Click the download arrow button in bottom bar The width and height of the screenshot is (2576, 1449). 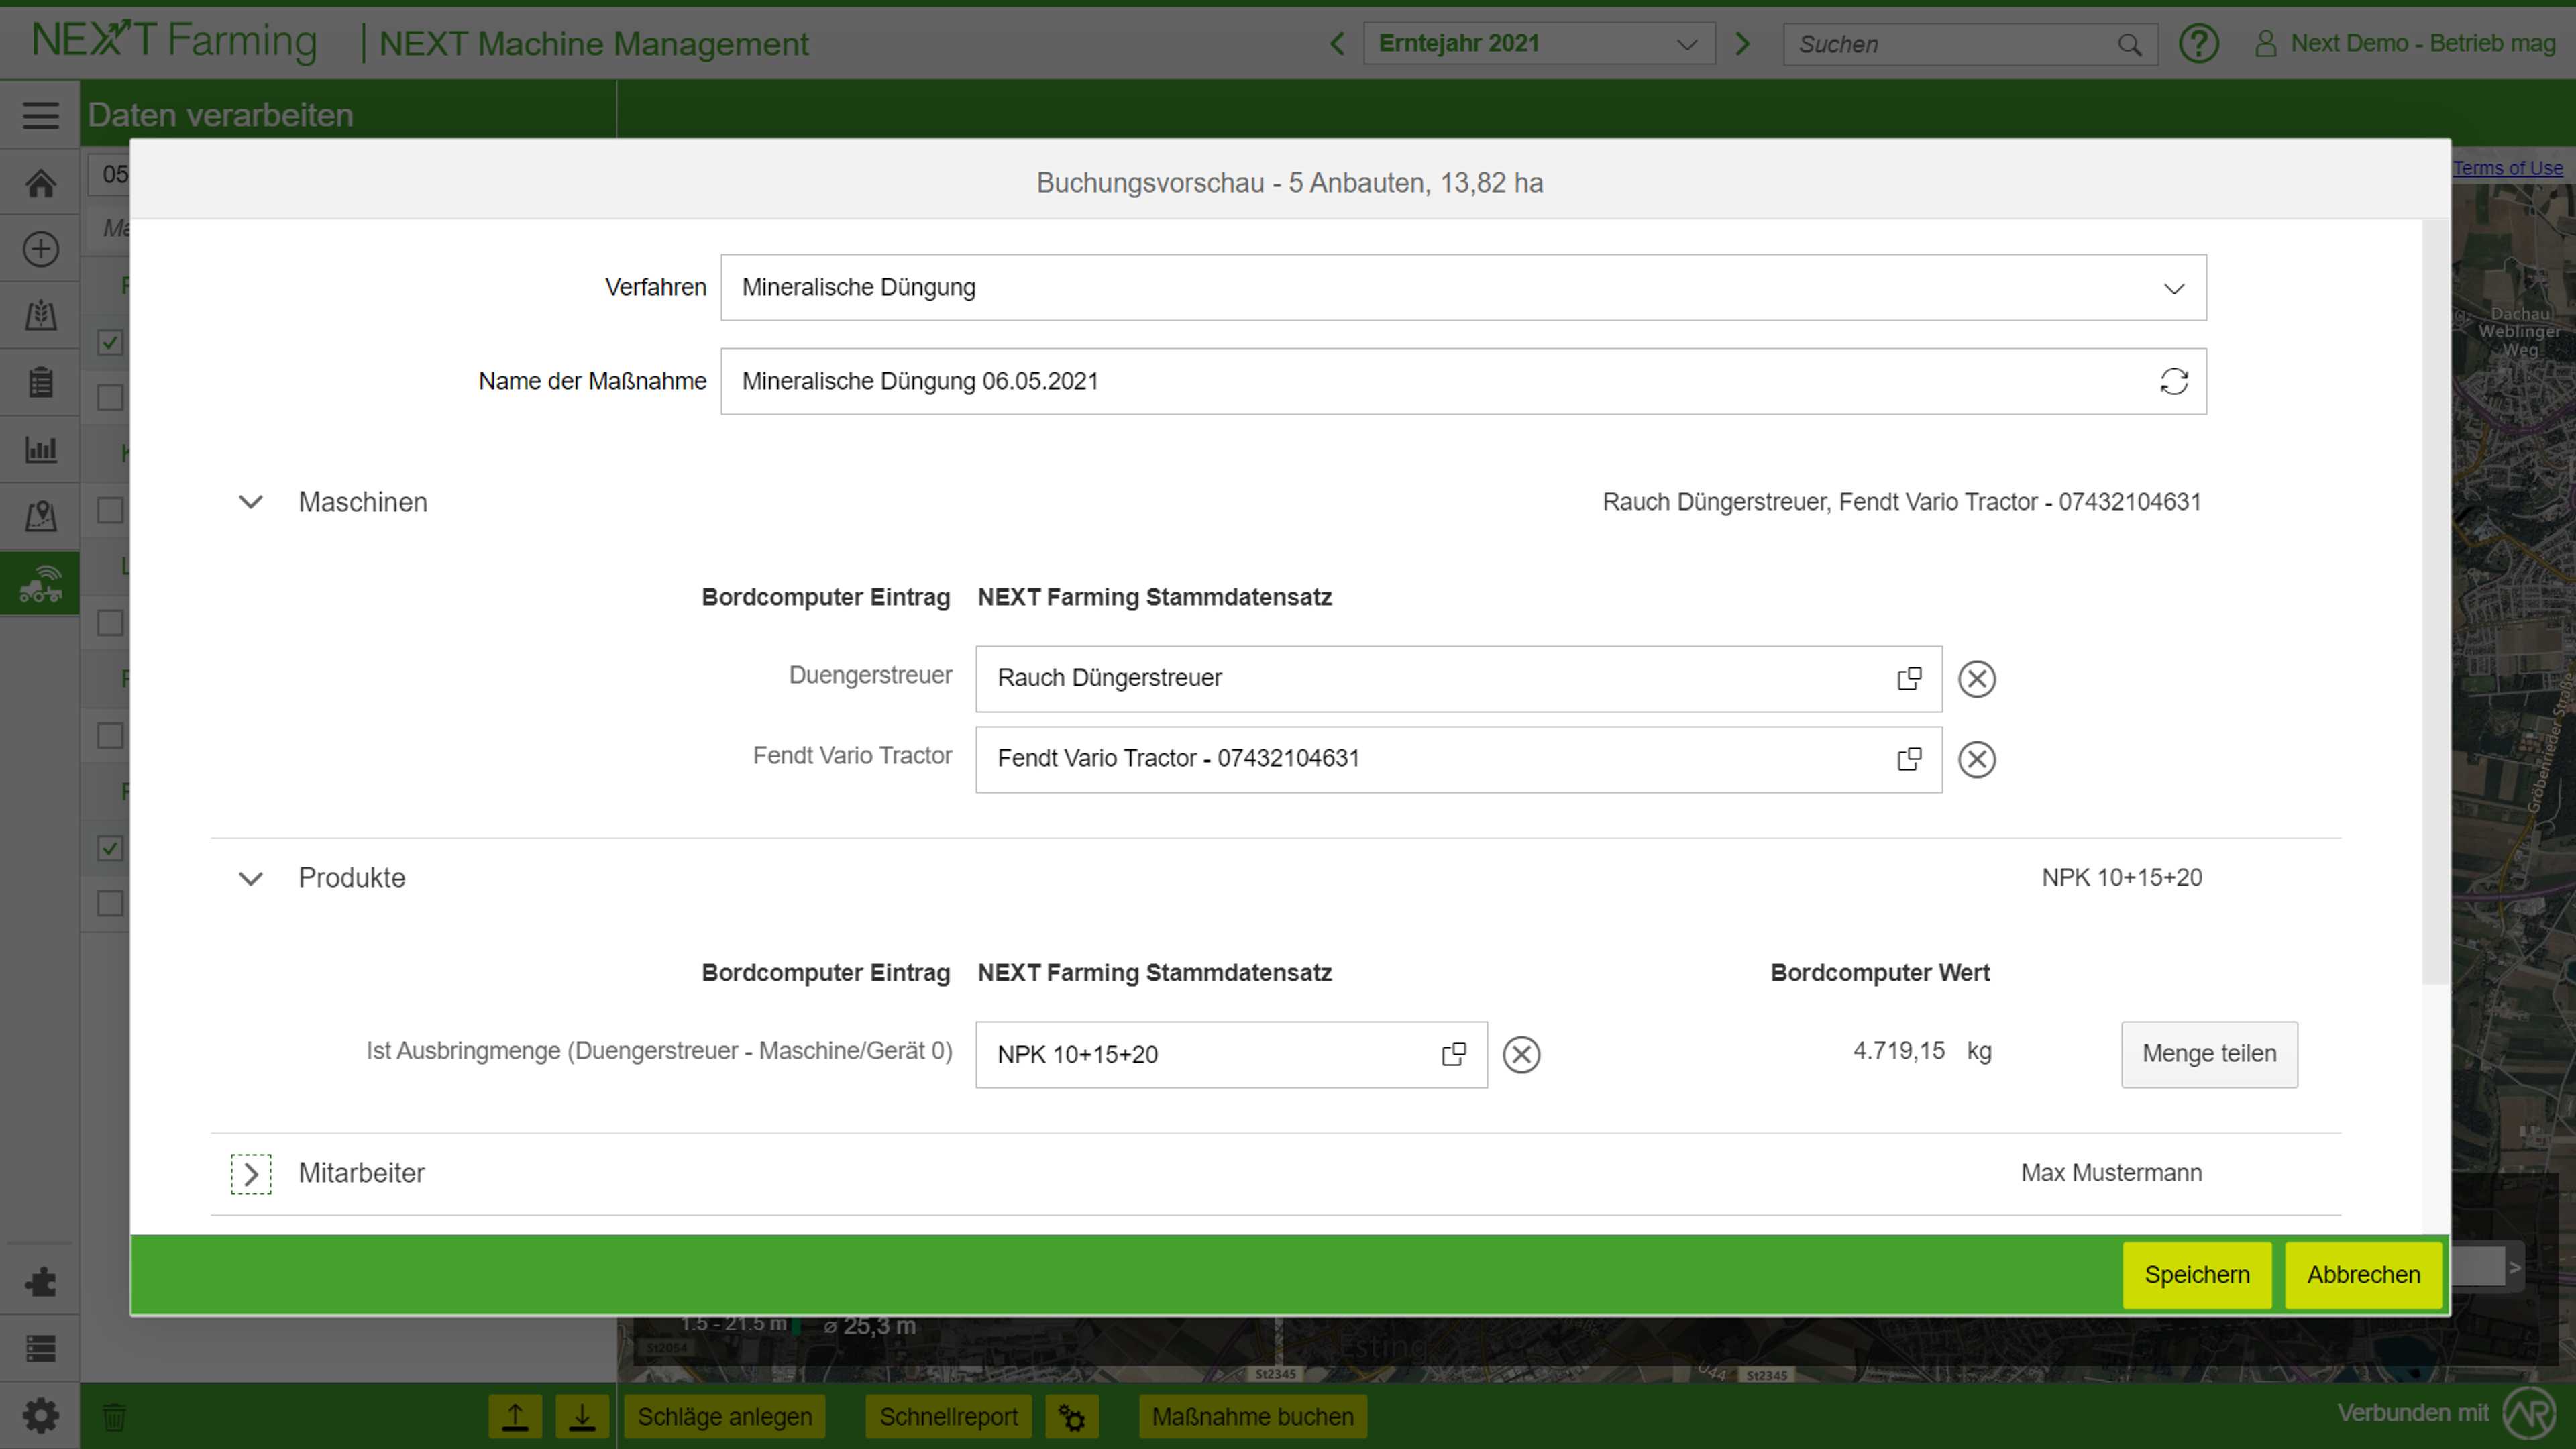coord(582,1417)
